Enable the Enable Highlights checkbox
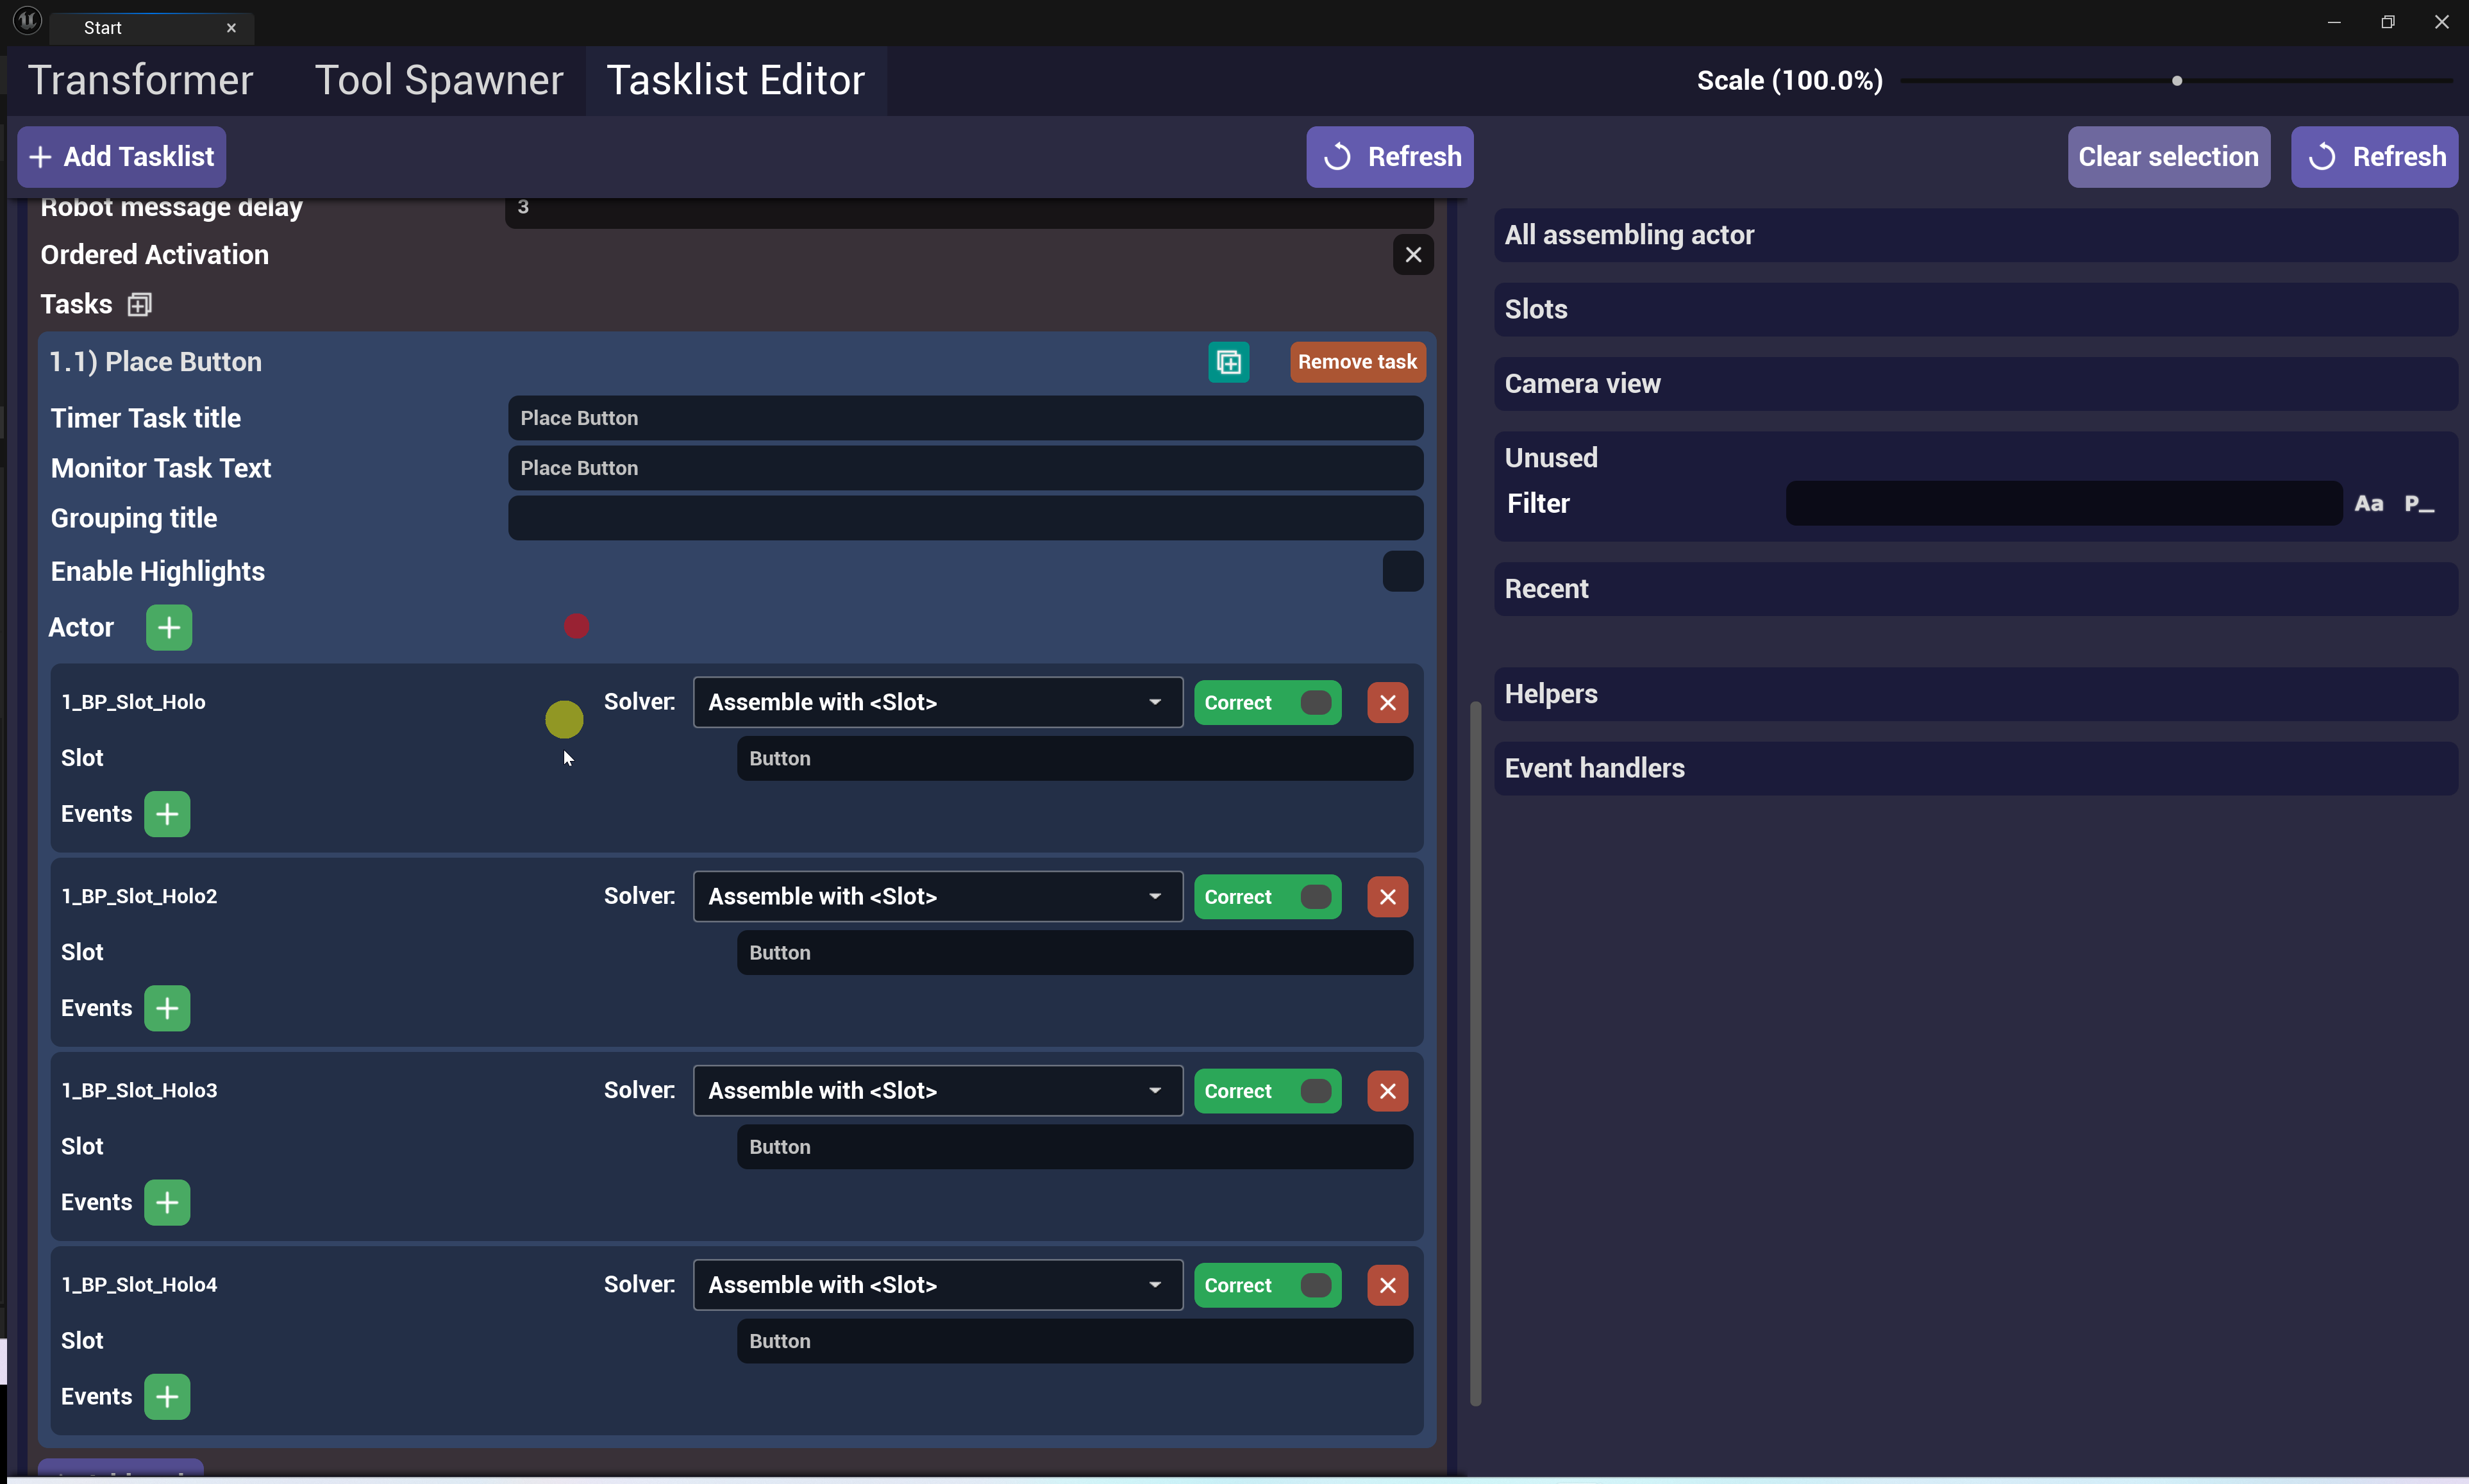The height and width of the screenshot is (1484, 2469). 1402,571
